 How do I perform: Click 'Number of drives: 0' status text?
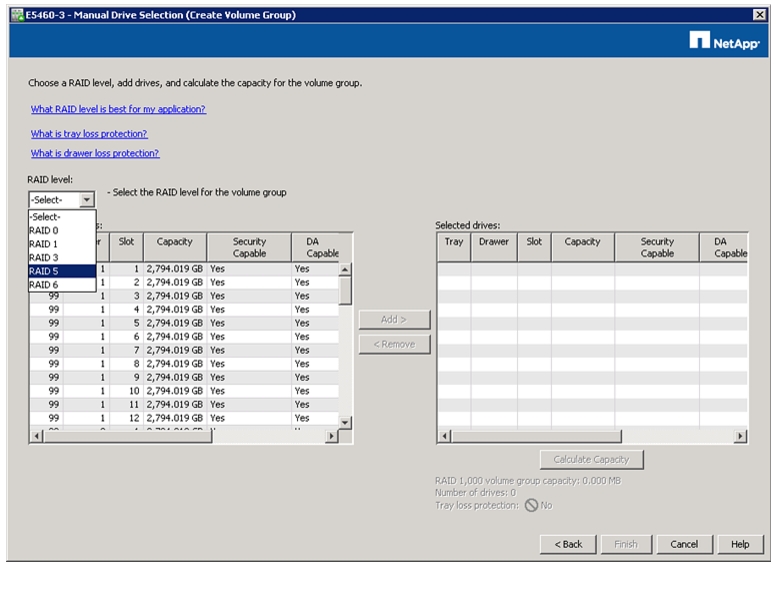475,493
